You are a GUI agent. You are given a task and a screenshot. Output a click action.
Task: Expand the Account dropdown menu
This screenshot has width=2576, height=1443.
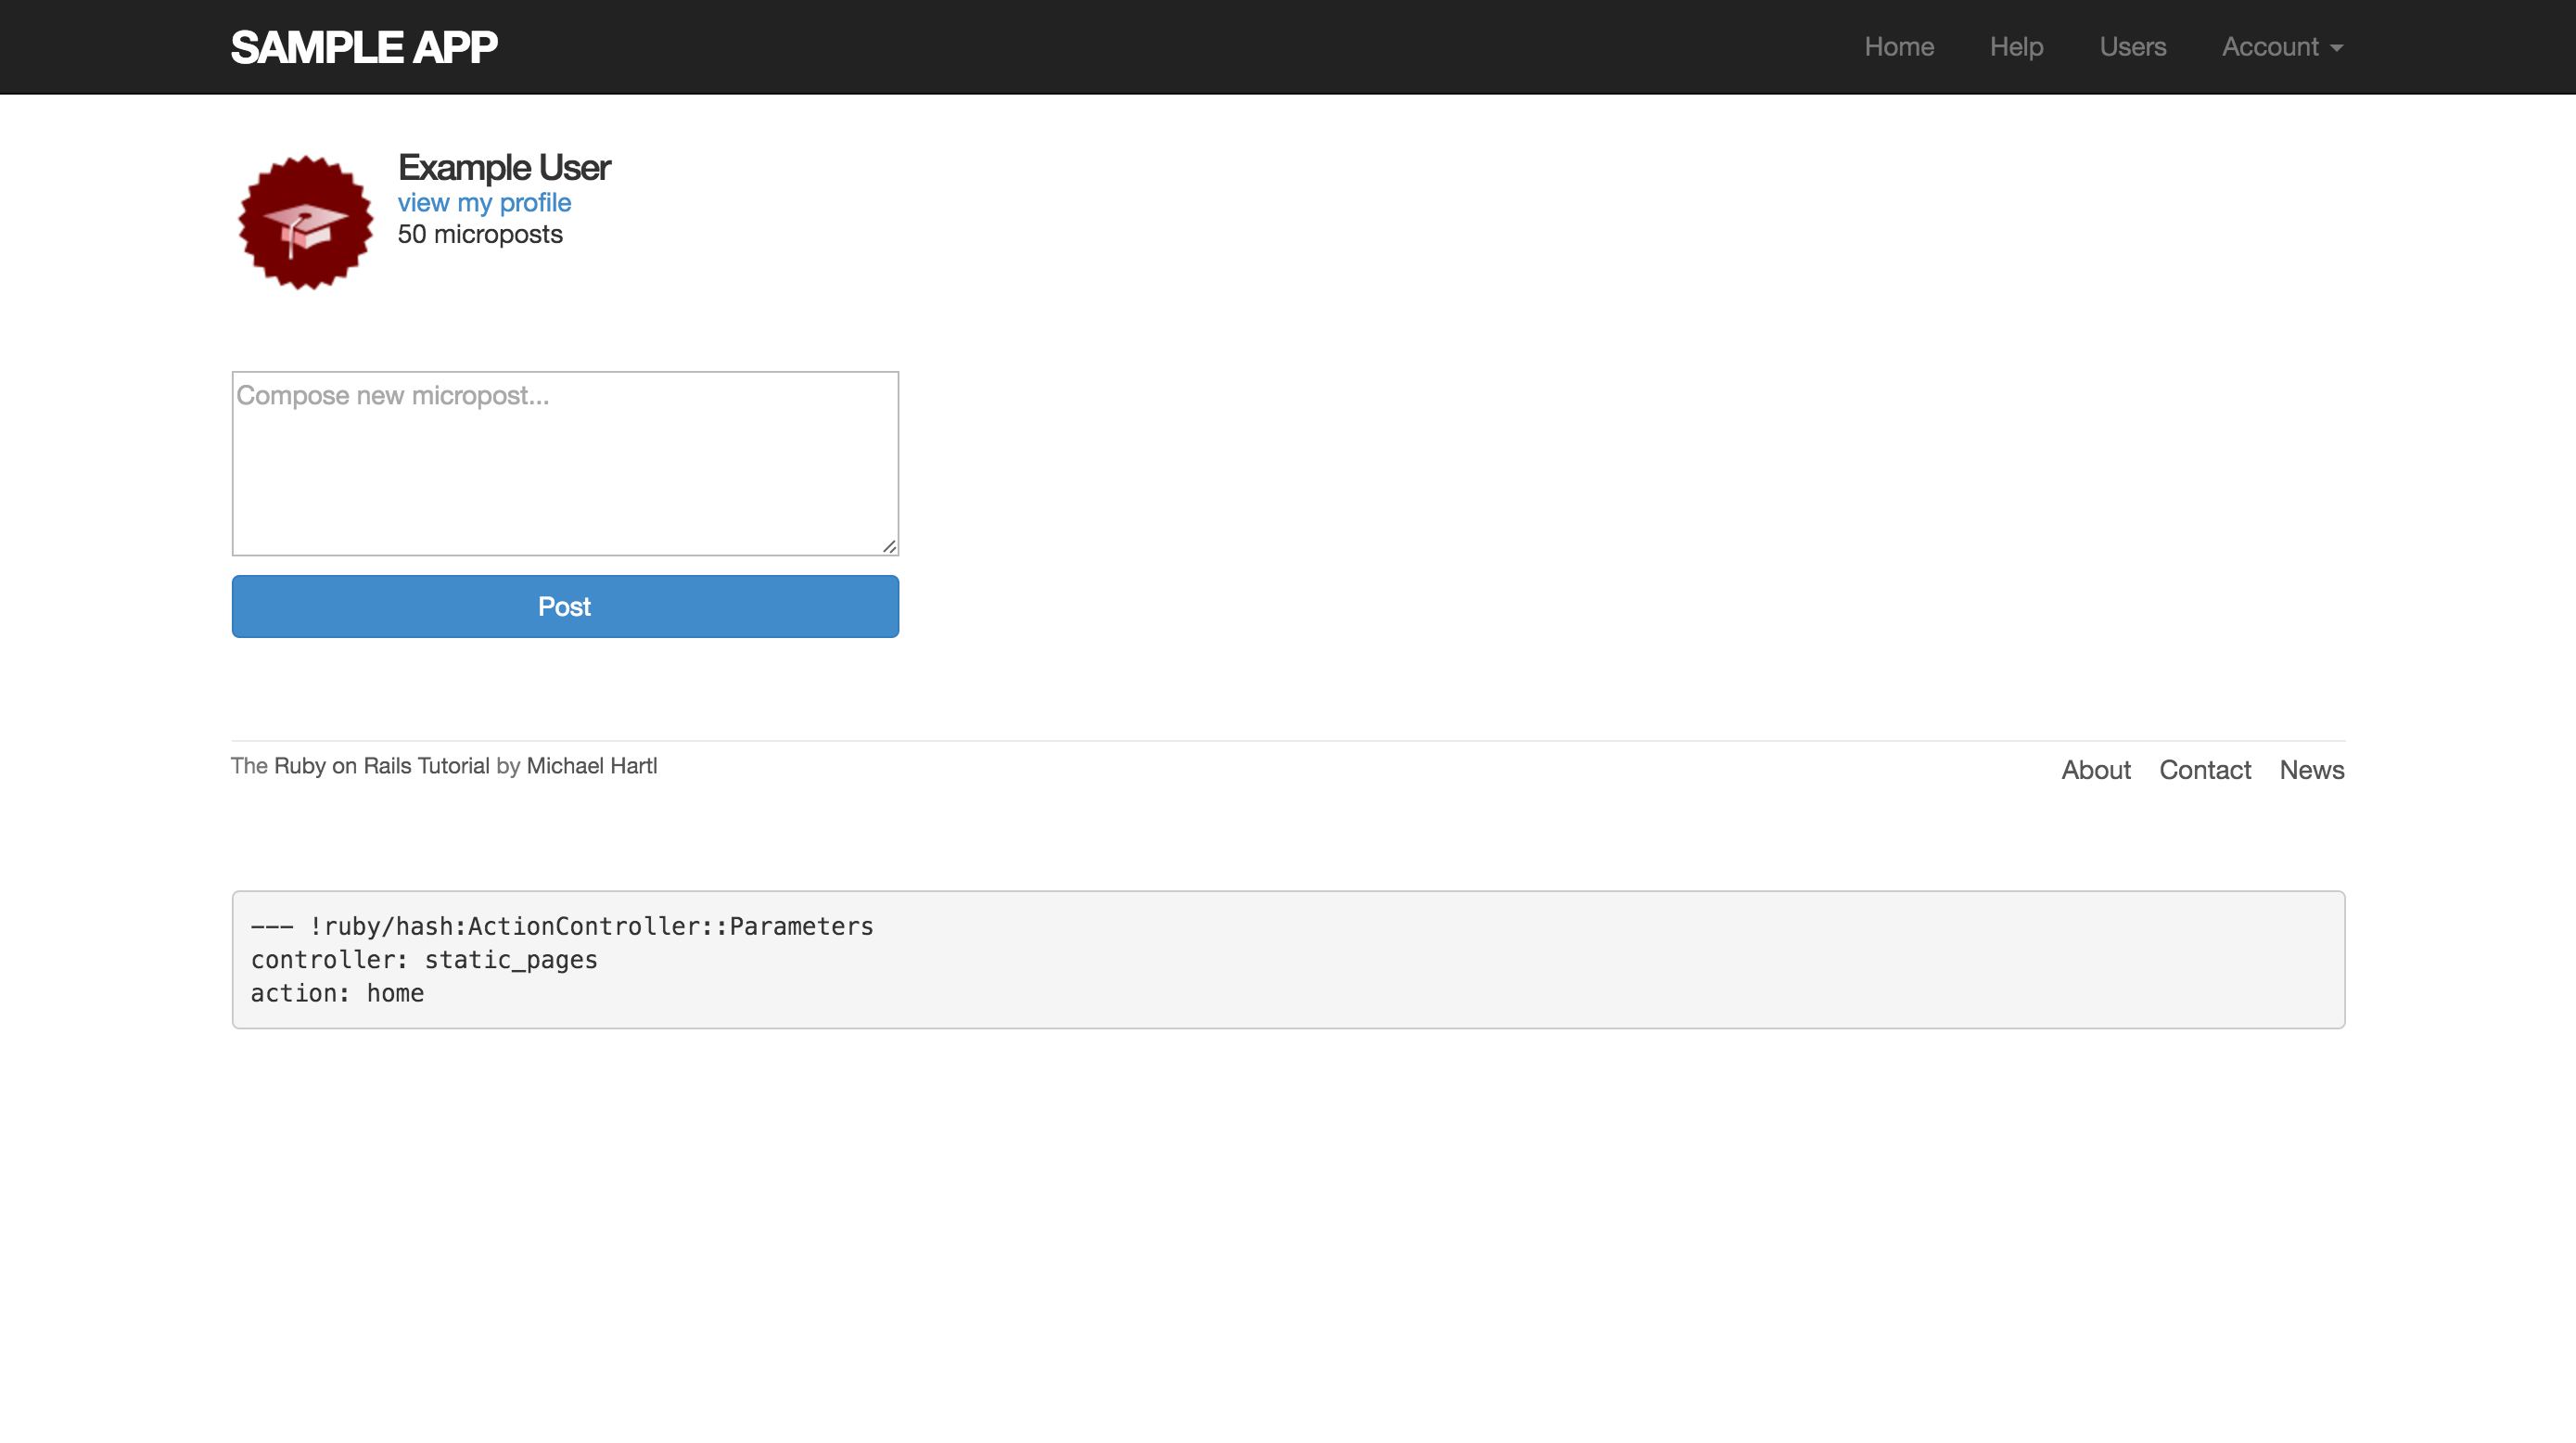2270,47
